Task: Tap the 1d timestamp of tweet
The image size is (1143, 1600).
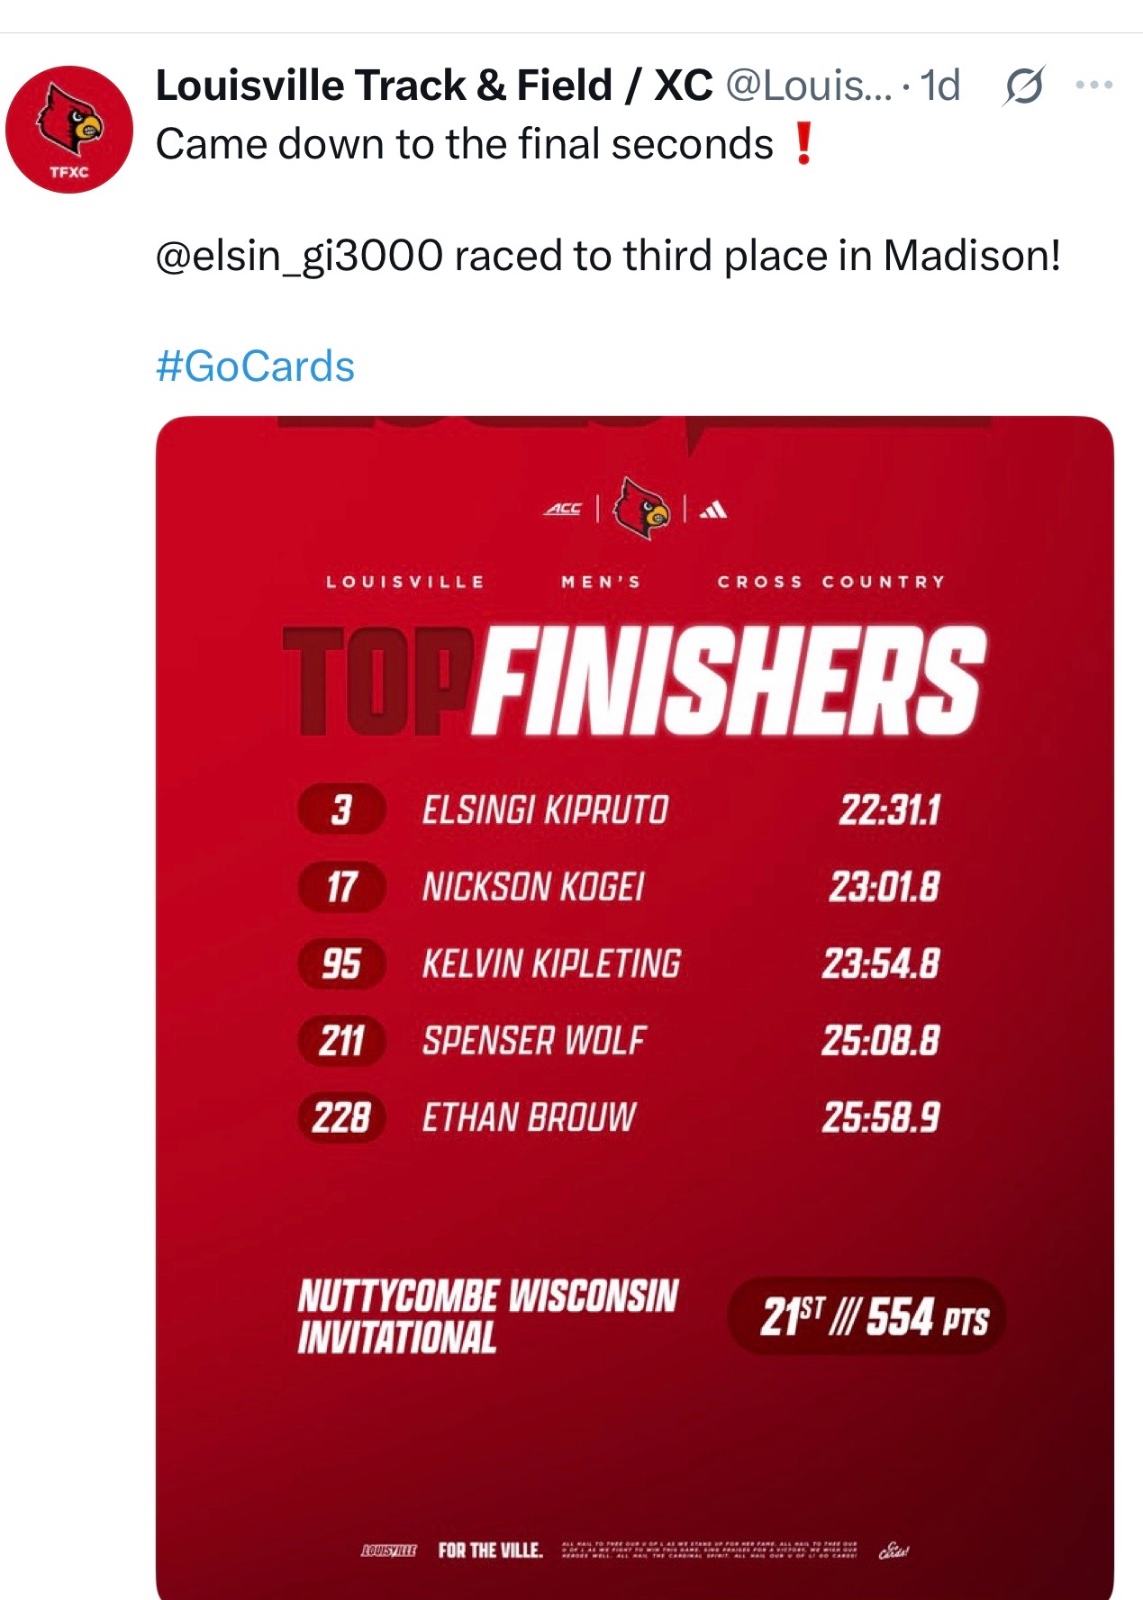Action: 940,86
